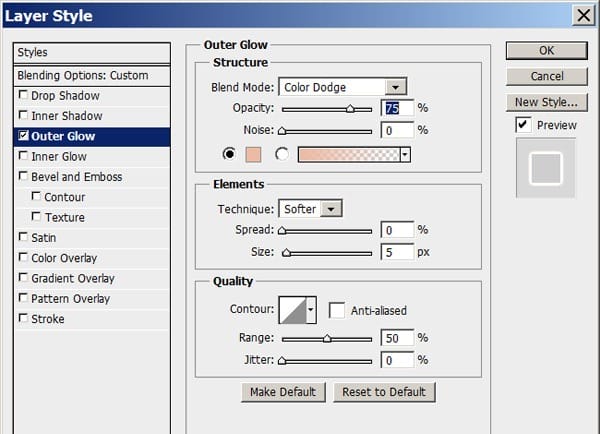
Task: Select the solid color radio button
Action: [229, 154]
